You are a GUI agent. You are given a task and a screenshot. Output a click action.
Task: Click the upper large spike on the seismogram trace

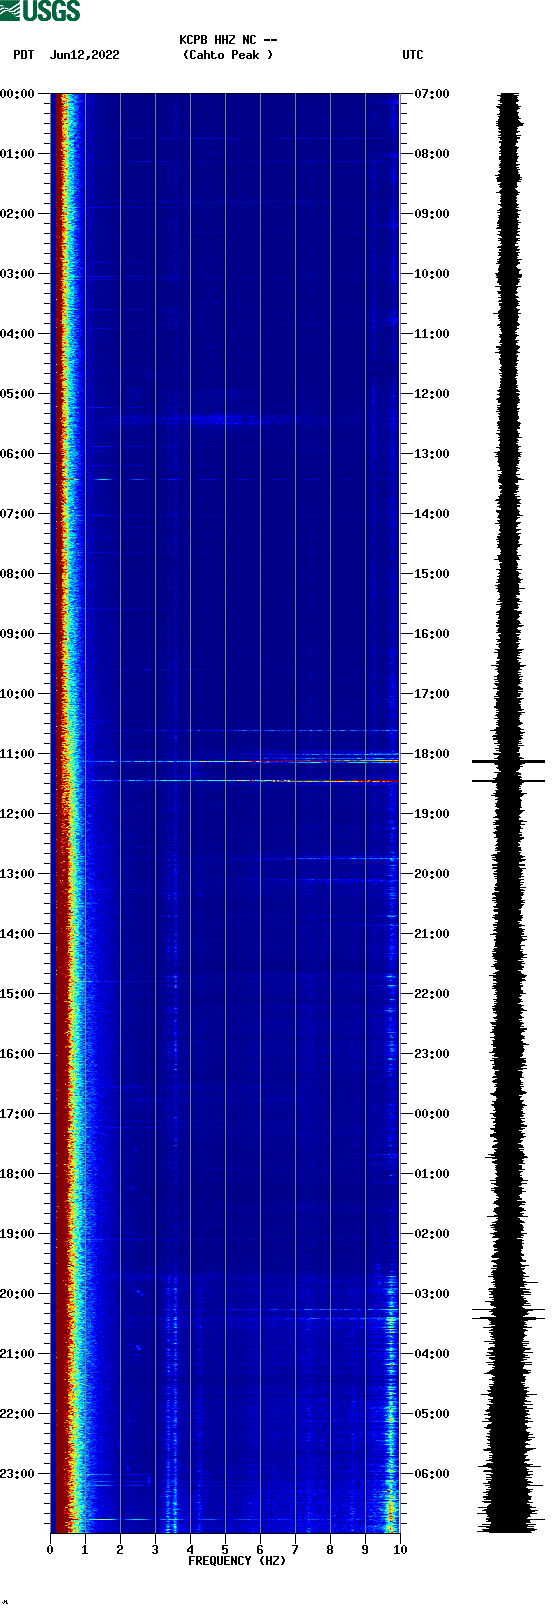508,762
